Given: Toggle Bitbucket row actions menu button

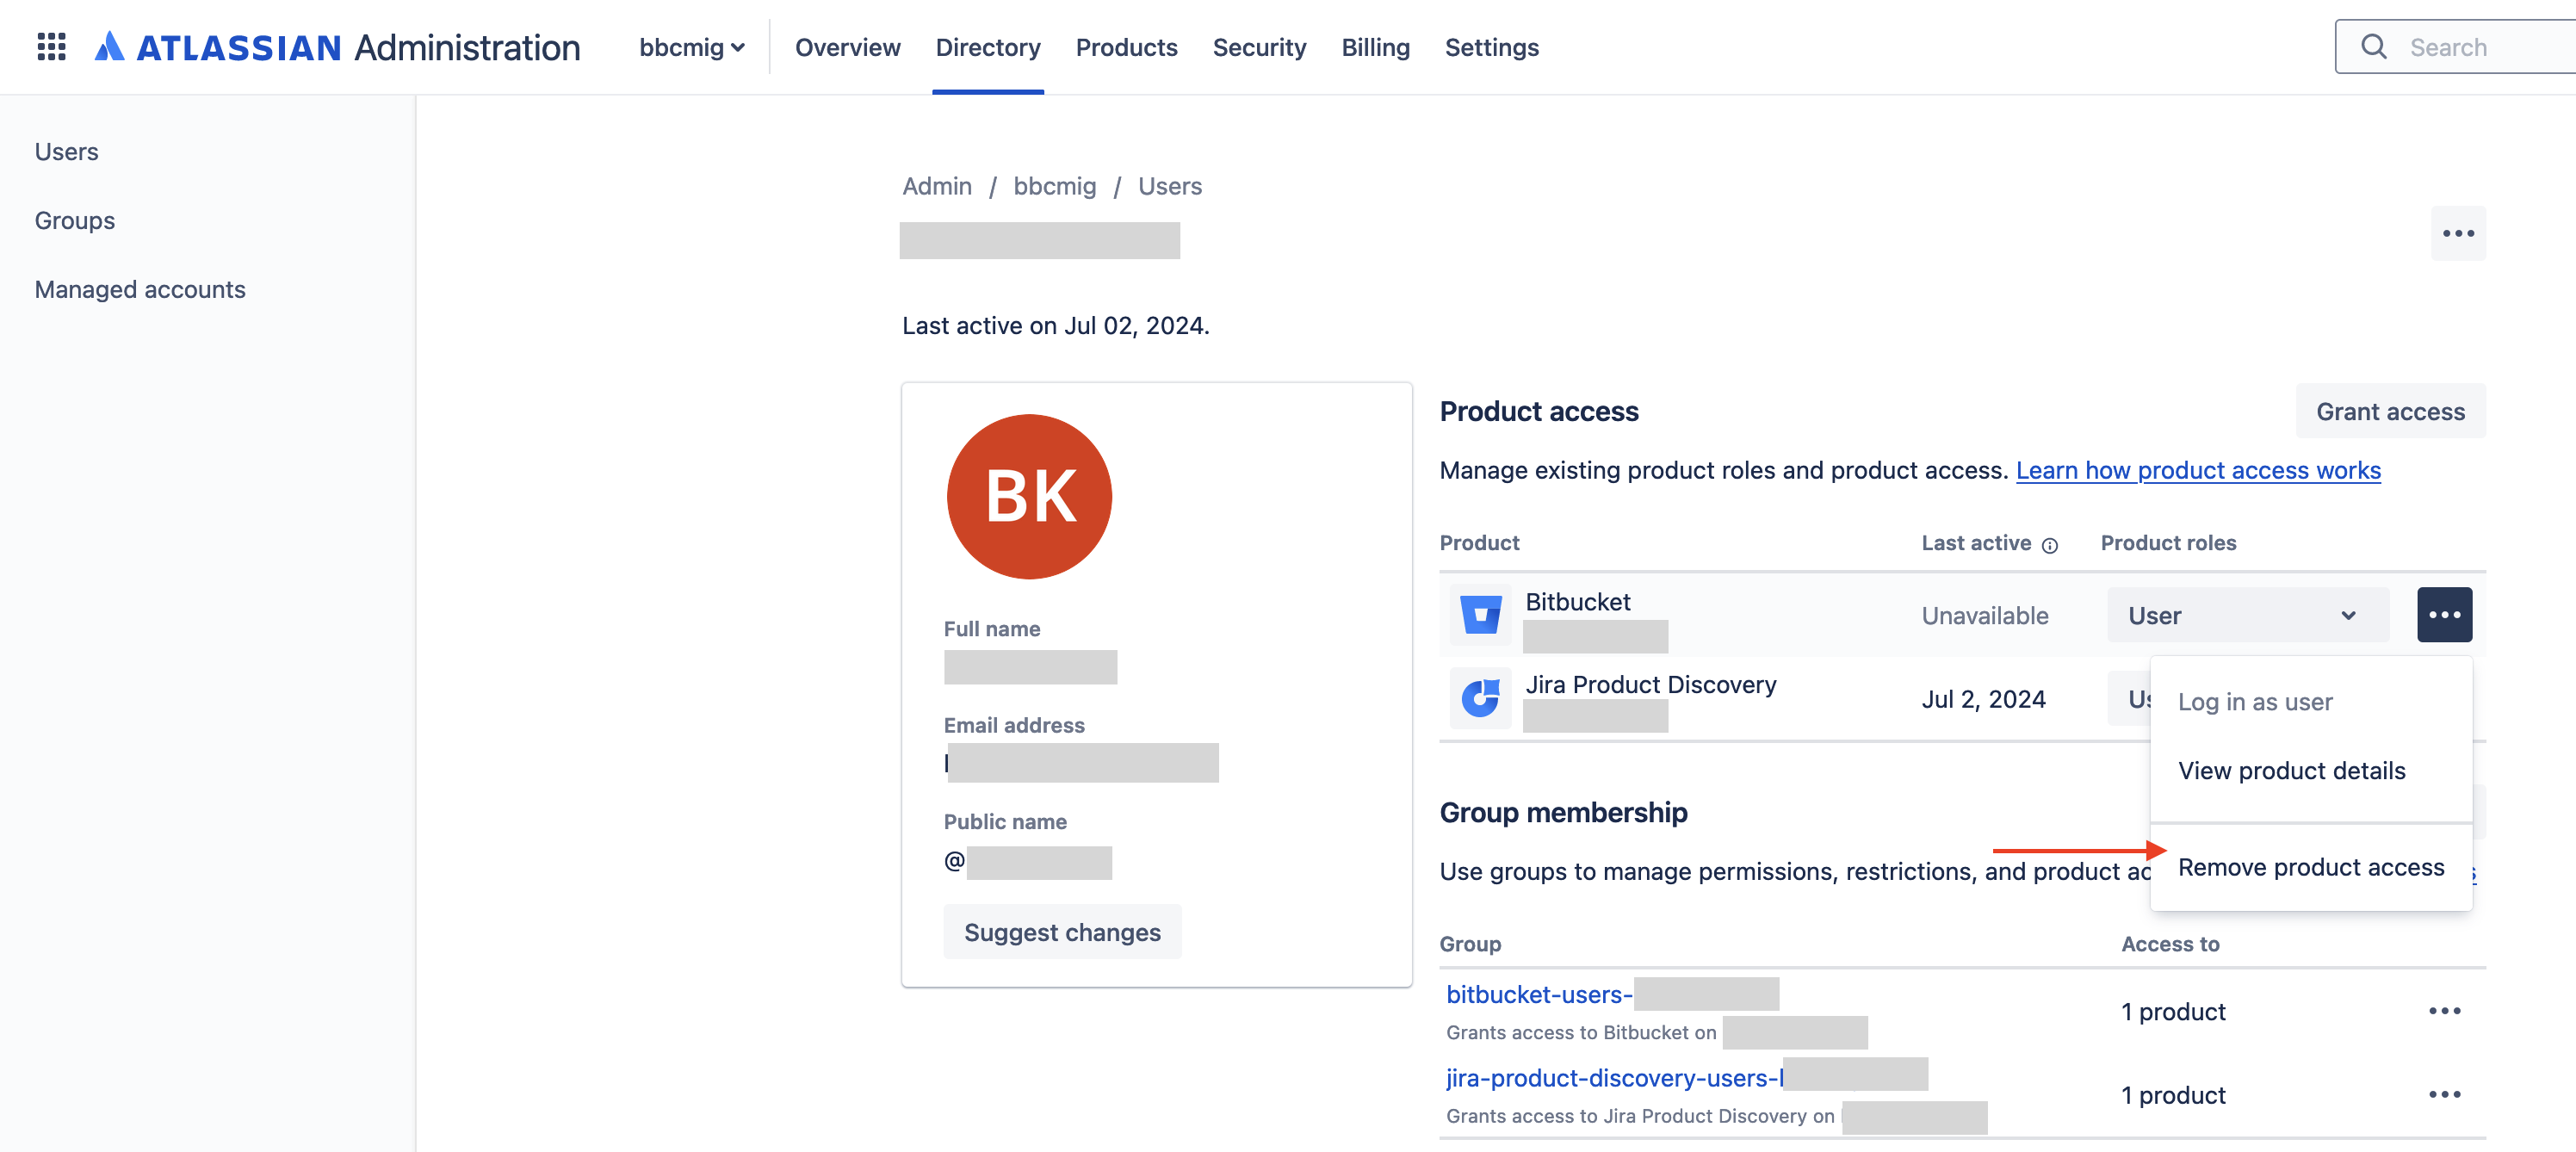Looking at the screenshot, I should tap(2444, 615).
